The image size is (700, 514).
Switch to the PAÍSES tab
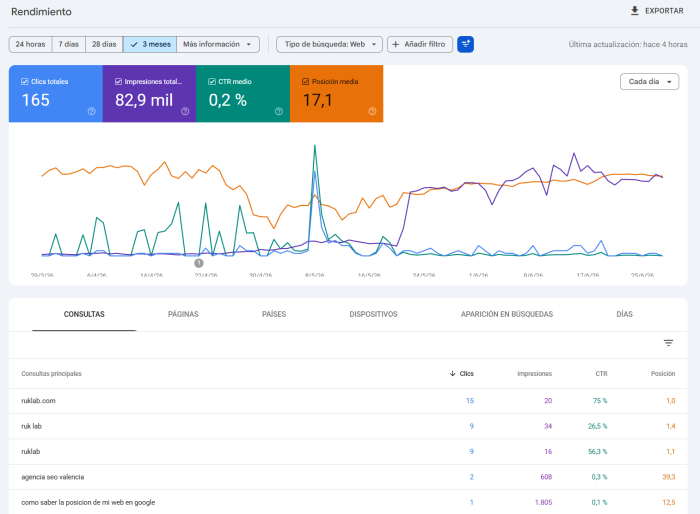click(274, 314)
